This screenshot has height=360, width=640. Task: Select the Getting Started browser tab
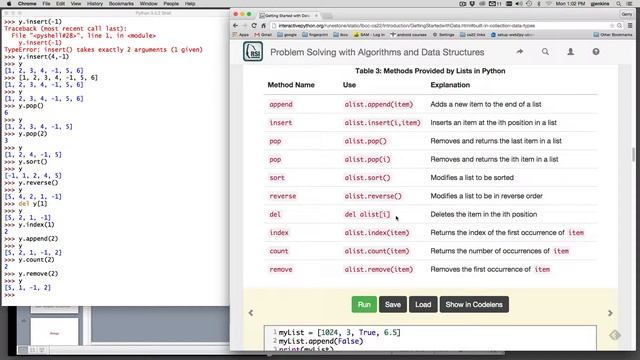click(x=288, y=16)
